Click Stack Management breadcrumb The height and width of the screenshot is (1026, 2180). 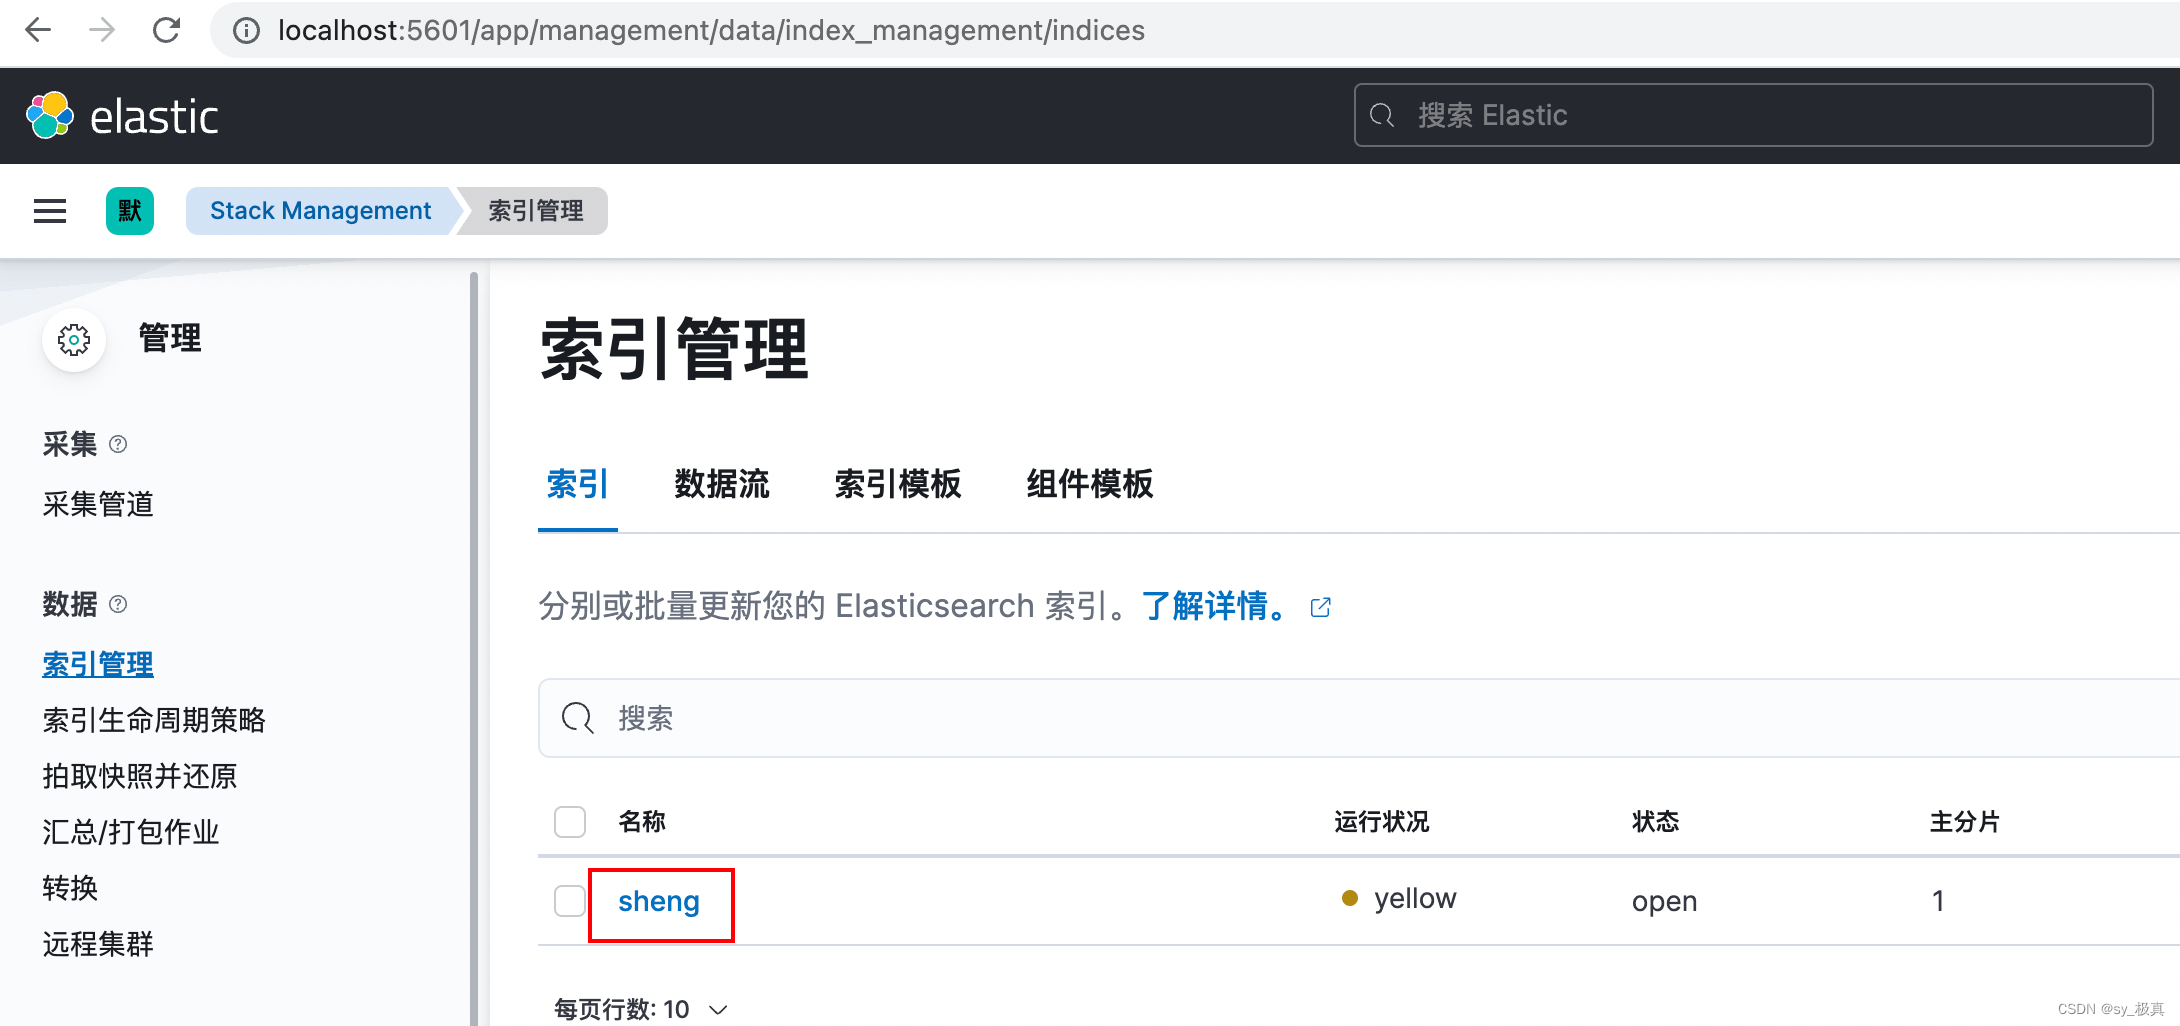tap(320, 211)
